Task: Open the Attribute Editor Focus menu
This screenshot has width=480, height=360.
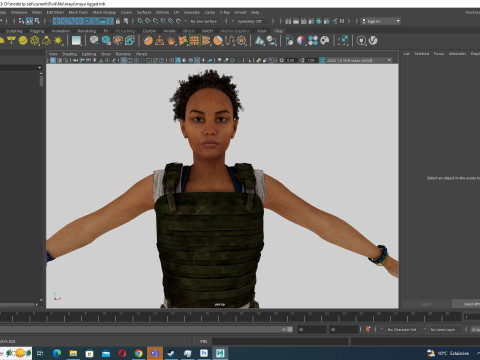Action: (x=439, y=54)
